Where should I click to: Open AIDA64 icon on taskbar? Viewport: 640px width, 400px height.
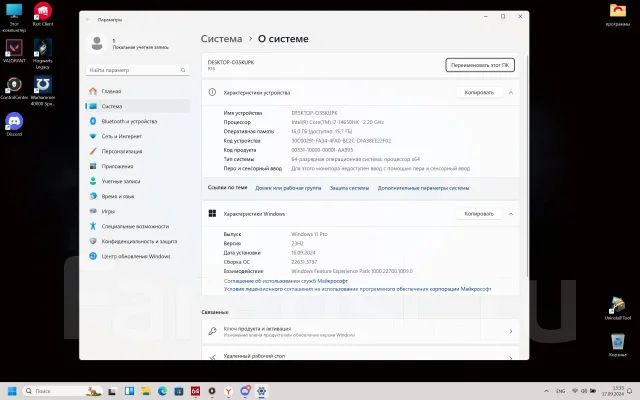pyautogui.click(x=196, y=391)
